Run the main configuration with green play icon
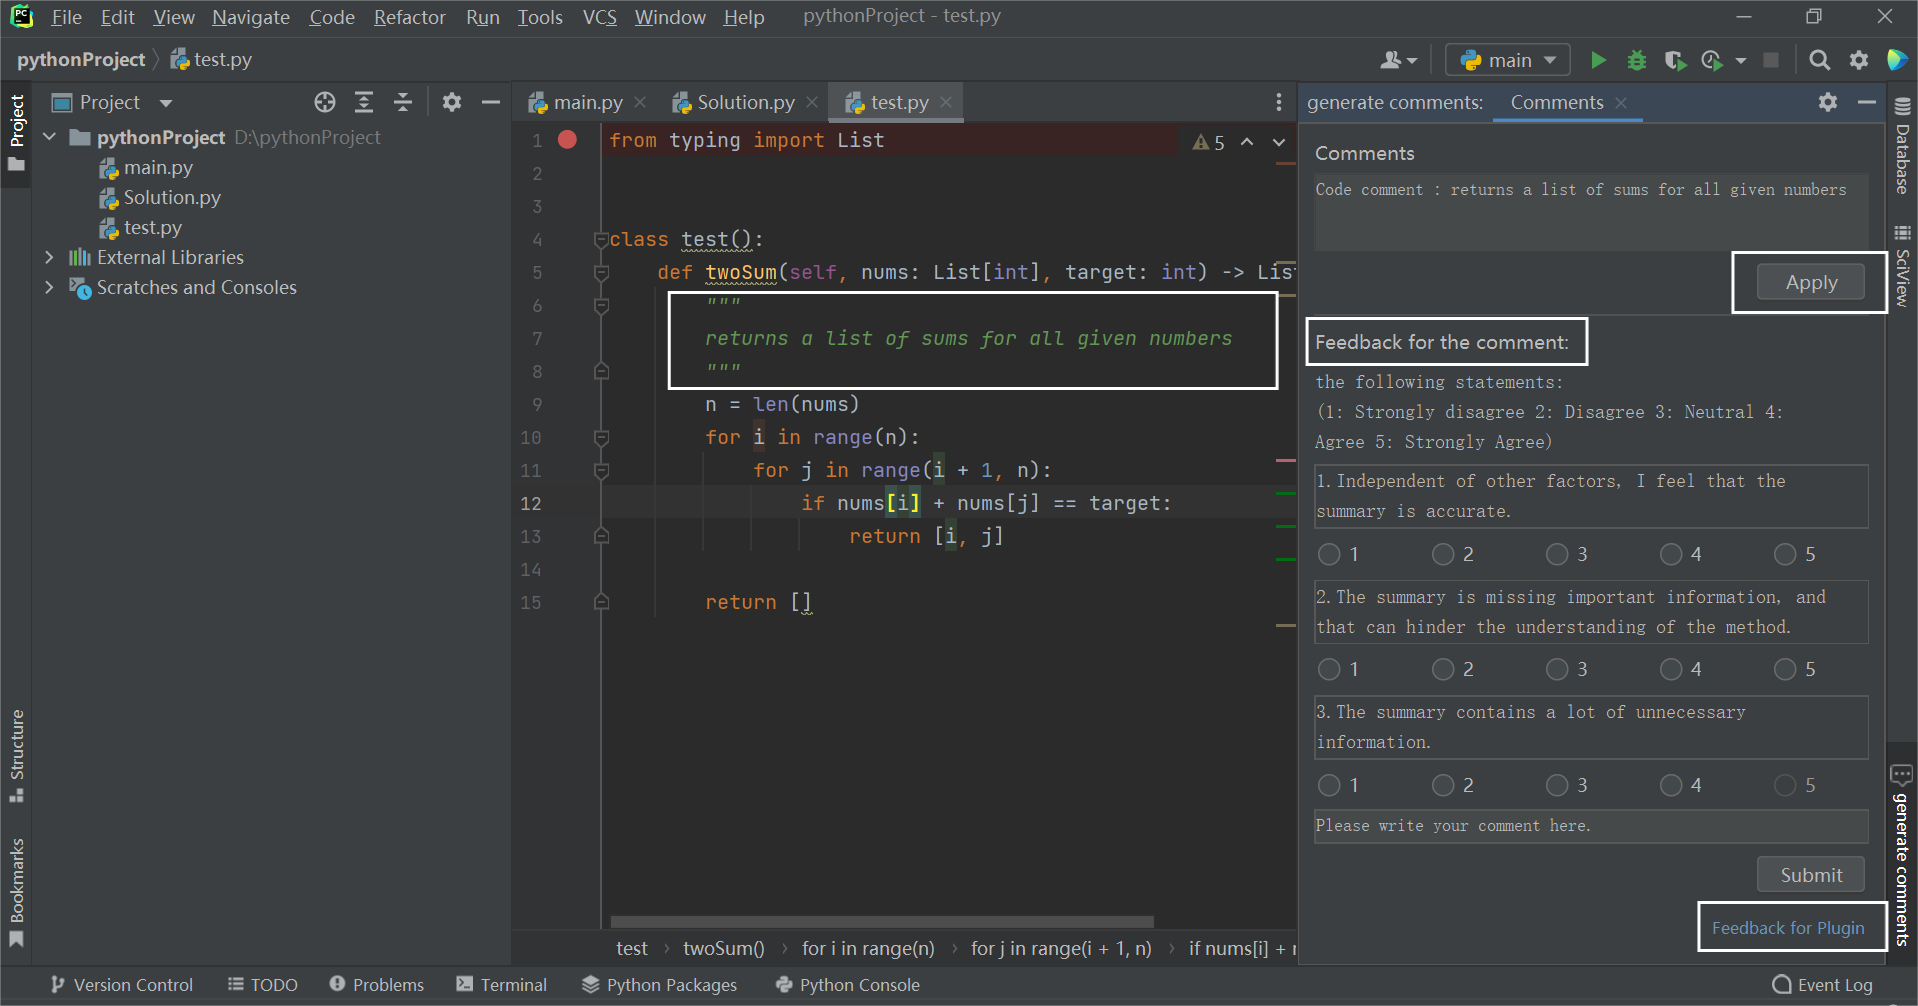Viewport: 1918px width, 1006px height. pyautogui.click(x=1598, y=60)
